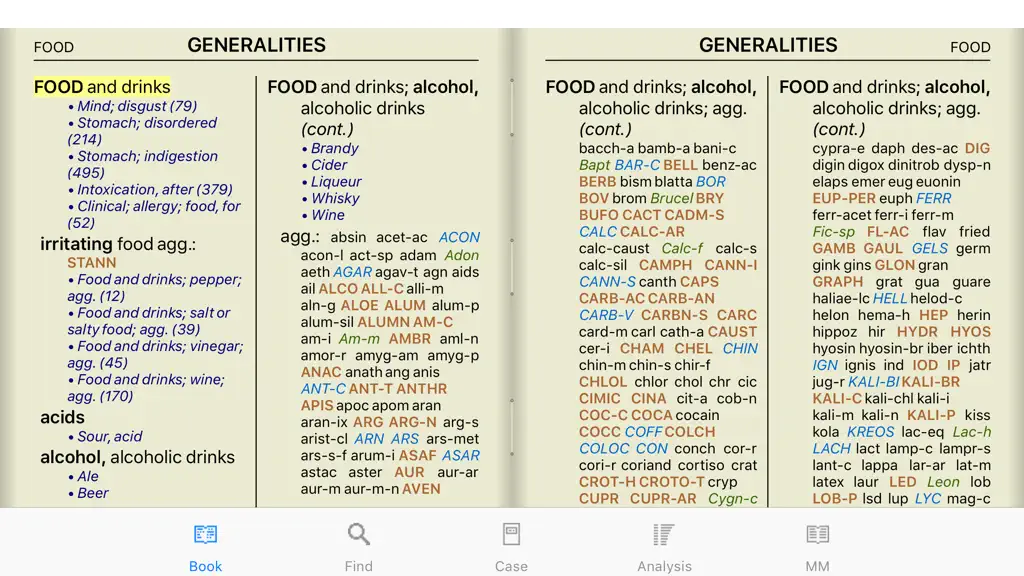Jump to the Whisky sub-rubric
This screenshot has width=1024, height=576.
[x=335, y=199]
